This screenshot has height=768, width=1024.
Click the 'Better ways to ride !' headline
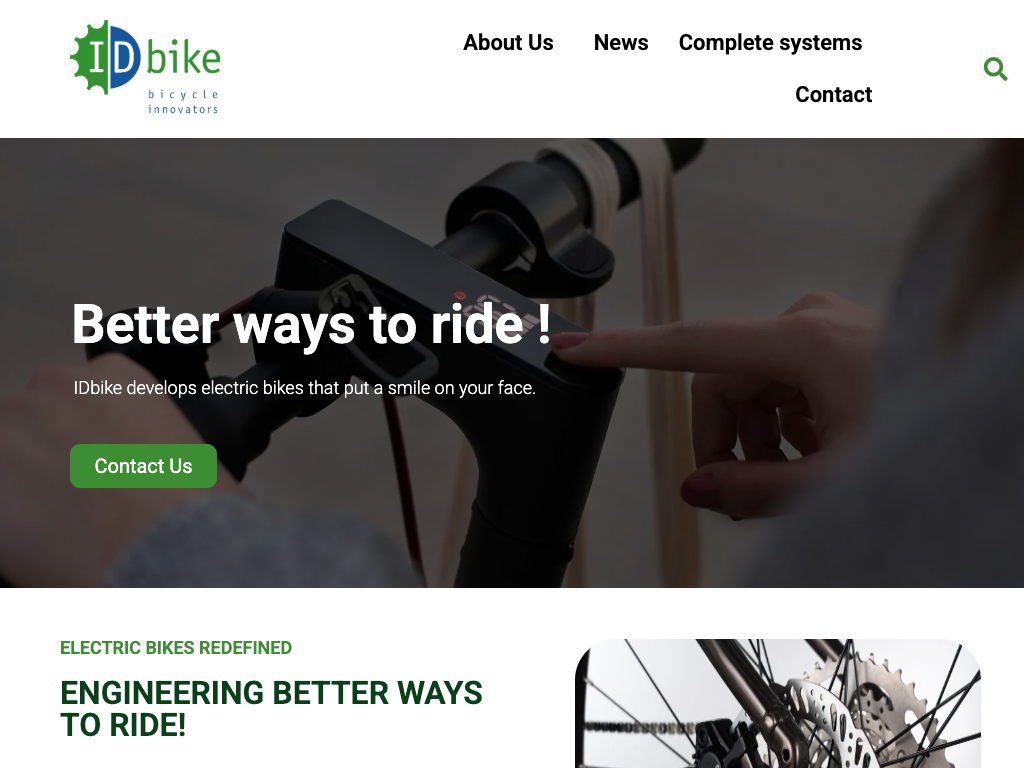pos(312,324)
